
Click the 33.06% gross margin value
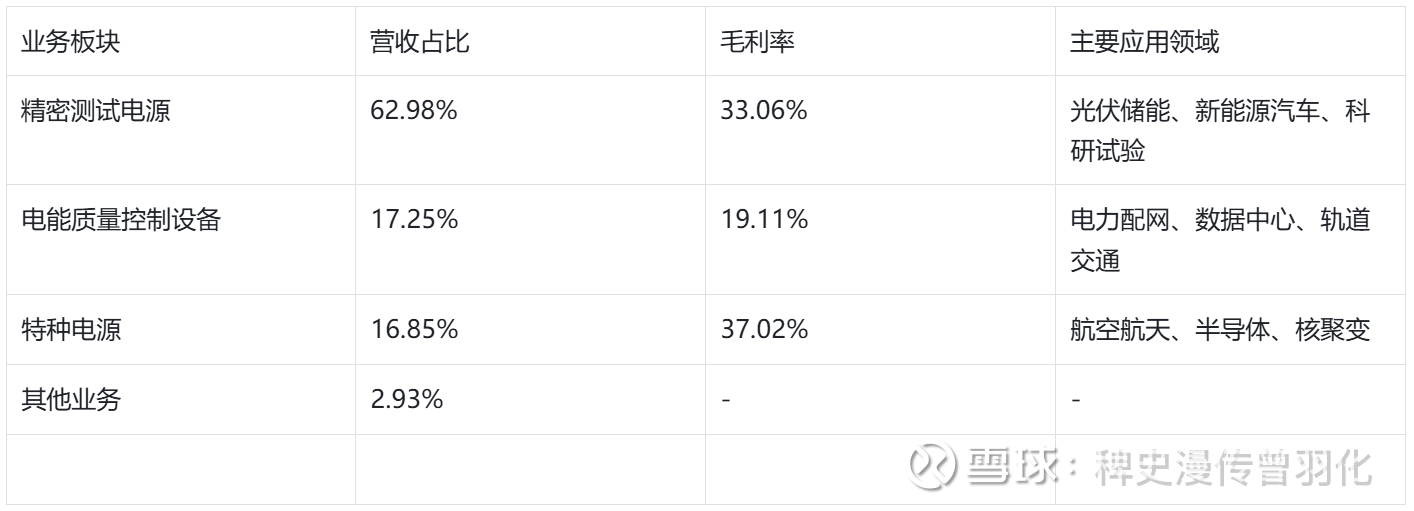[764, 111]
